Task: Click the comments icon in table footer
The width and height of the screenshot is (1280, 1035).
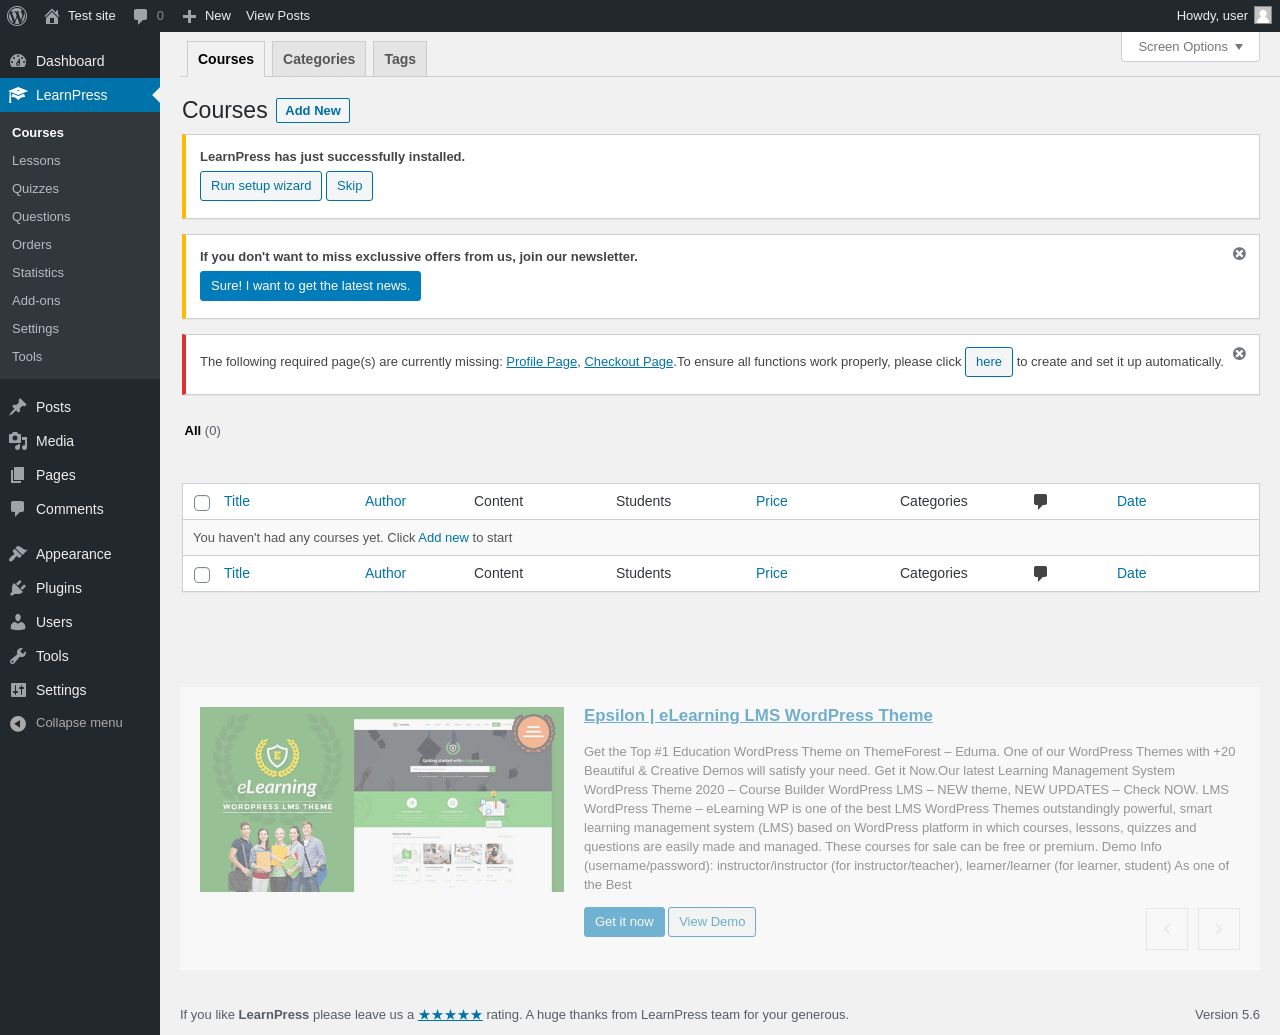Action: tap(1040, 573)
